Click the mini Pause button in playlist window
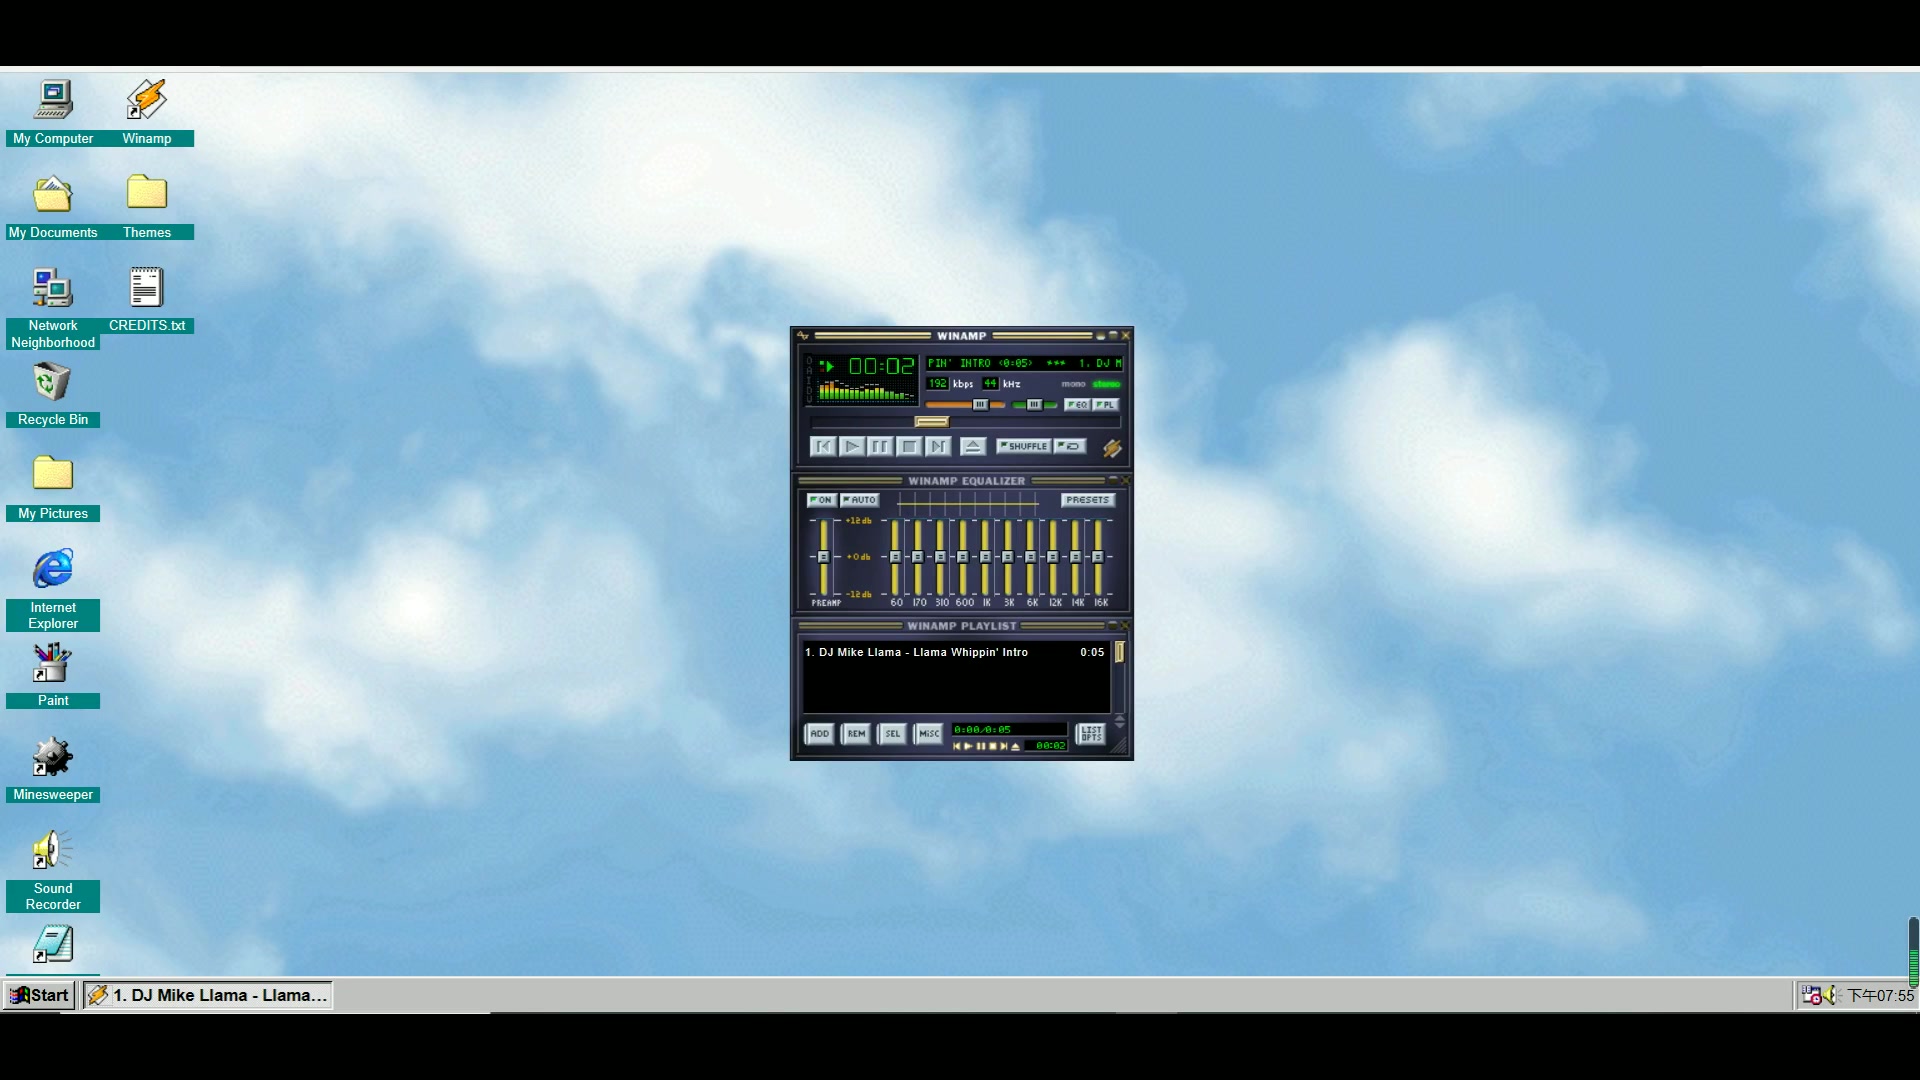Screen dimensions: 1920x1080 click(x=981, y=746)
